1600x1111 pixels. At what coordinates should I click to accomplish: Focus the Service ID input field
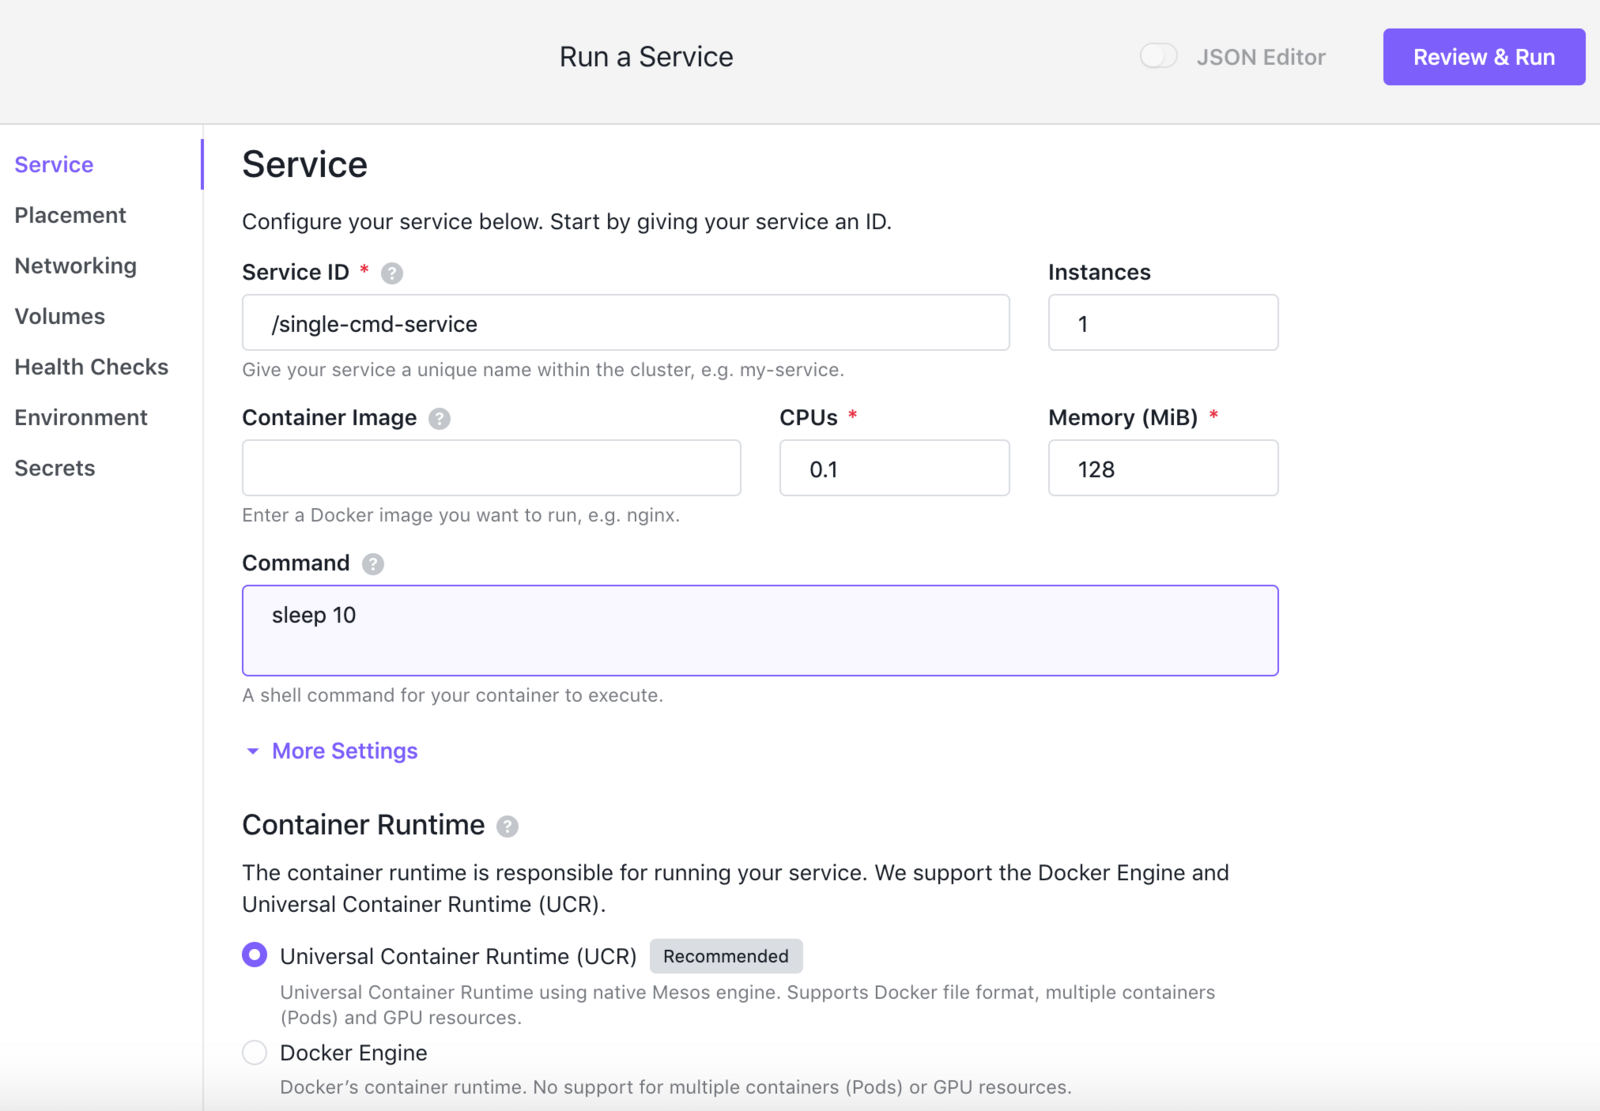tap(626, 322)
